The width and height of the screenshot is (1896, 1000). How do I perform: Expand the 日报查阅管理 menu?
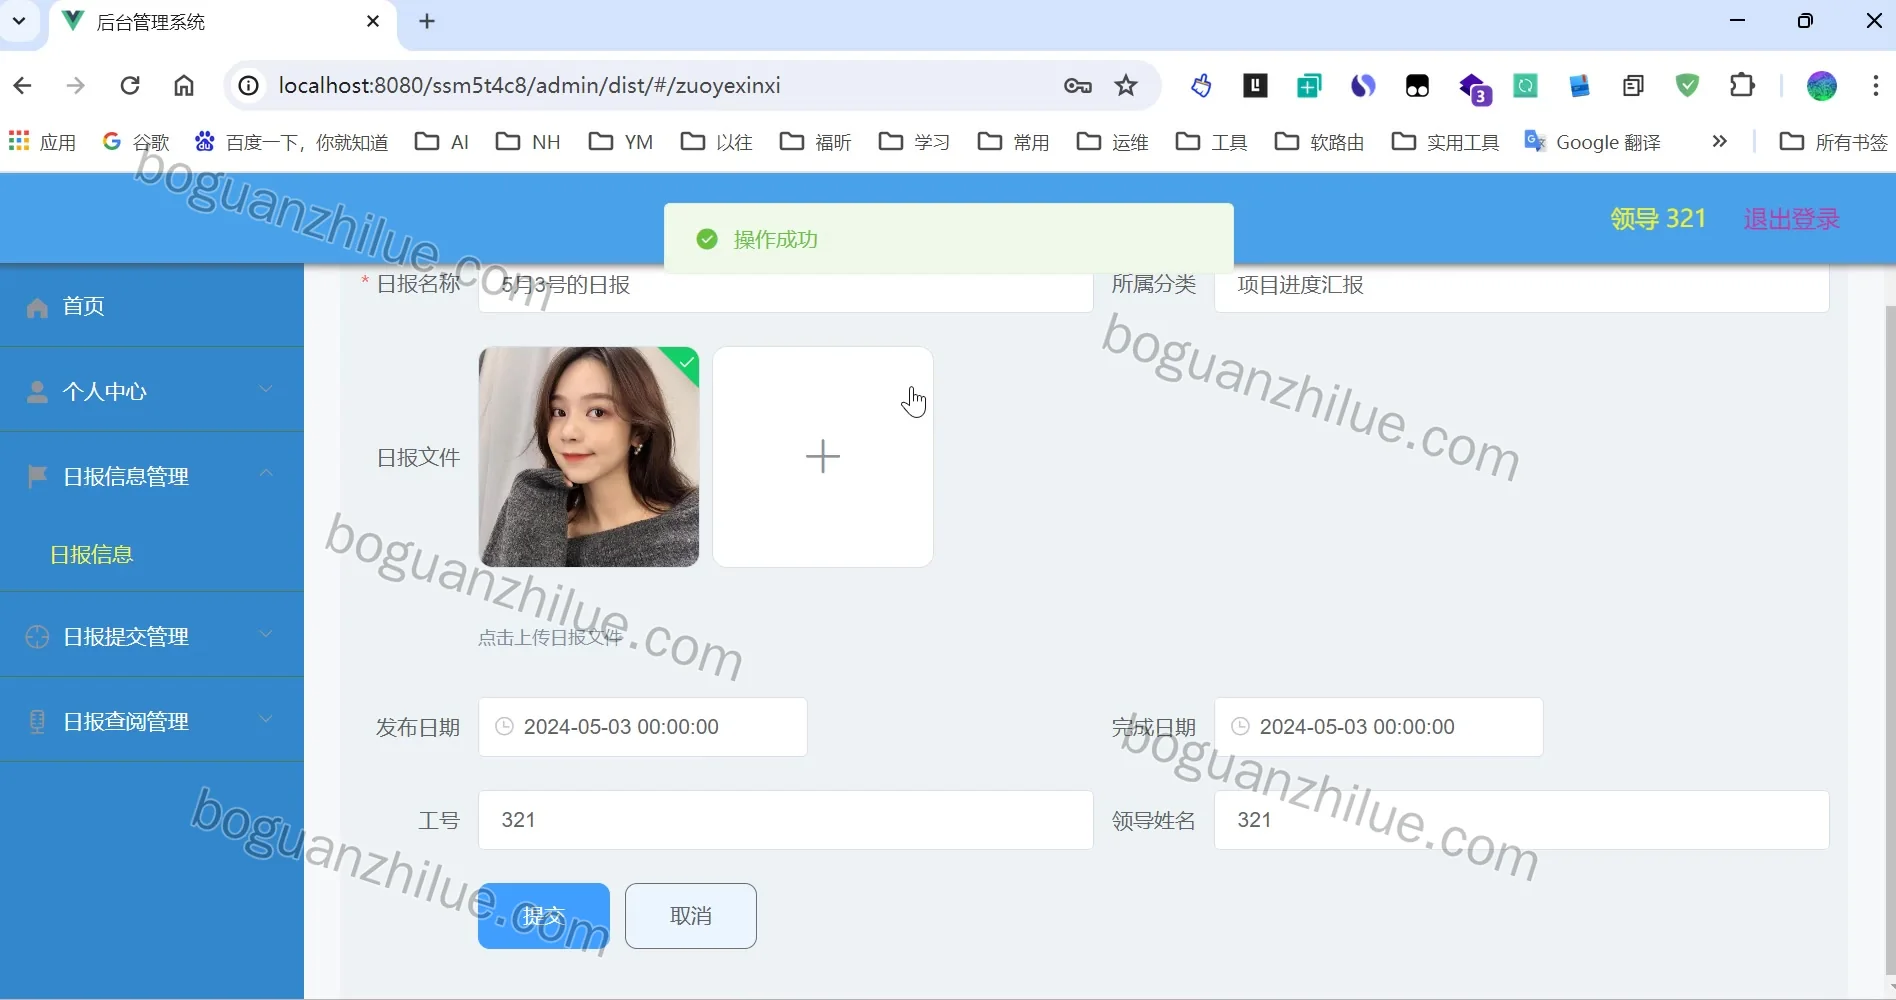click(x=152, y=721)
